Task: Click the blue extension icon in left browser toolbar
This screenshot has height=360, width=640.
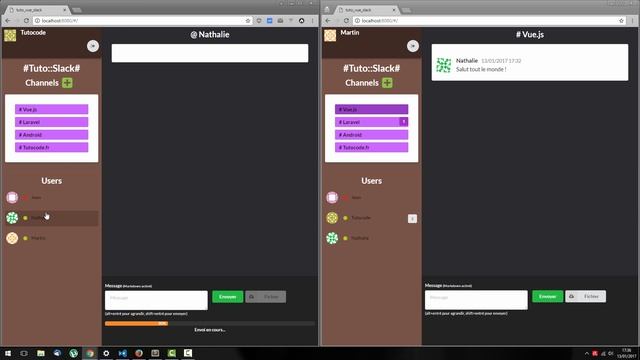Action: point(269,20)
